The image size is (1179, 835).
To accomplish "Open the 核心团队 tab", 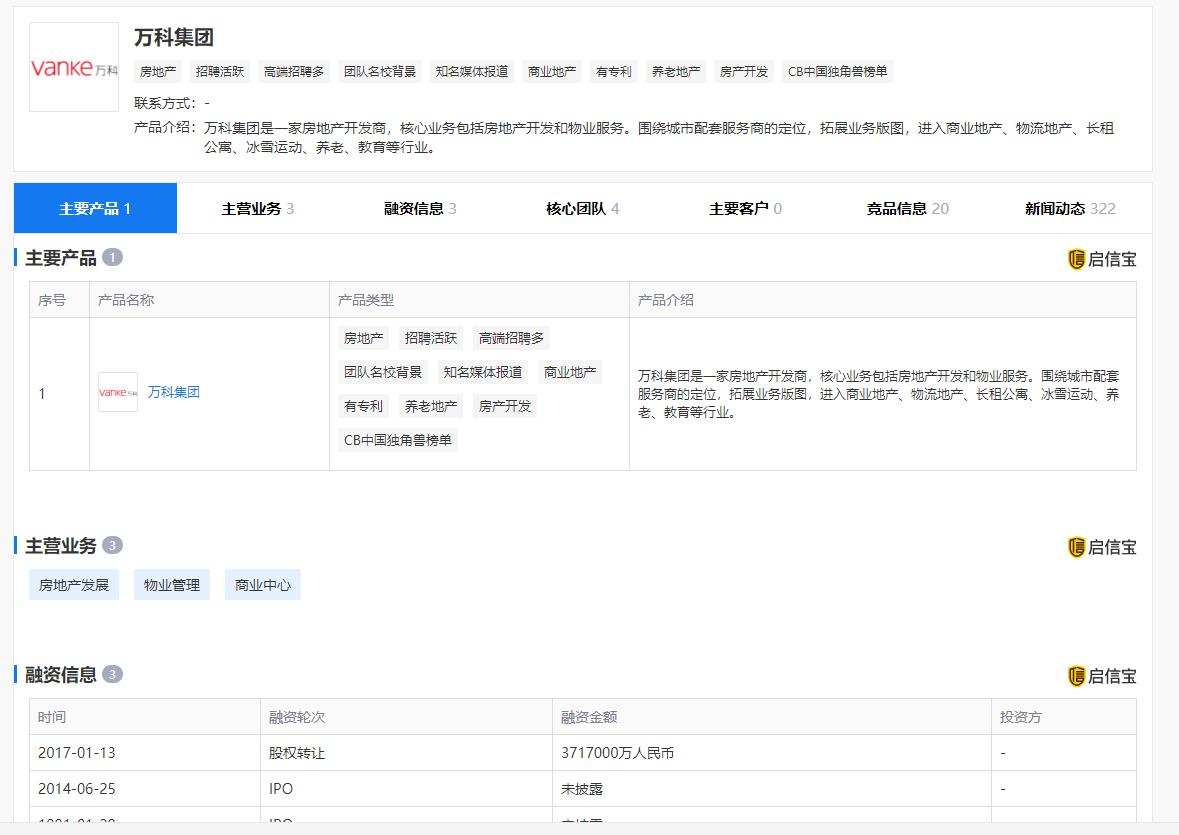I will (x=583, y=208).
